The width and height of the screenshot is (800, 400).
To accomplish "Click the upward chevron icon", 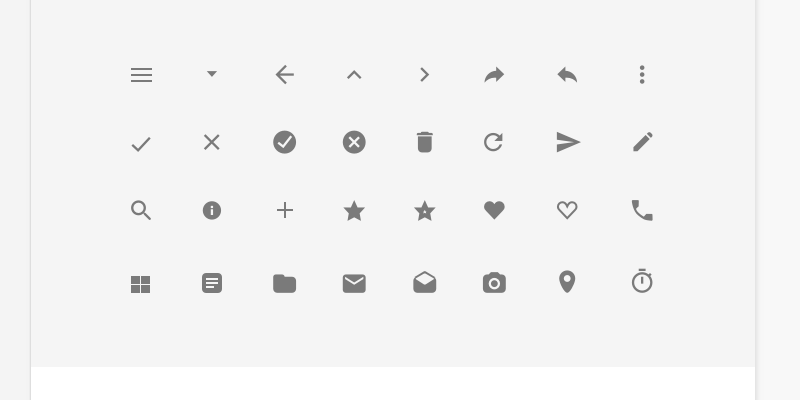I will [x=354, y=76].
